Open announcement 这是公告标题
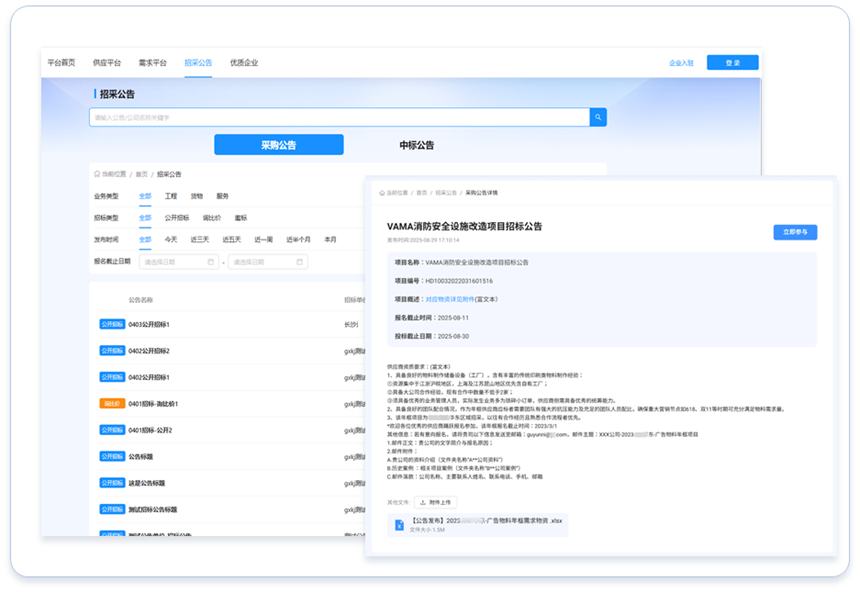The image size is (860, 592). [x=147, y=483]
